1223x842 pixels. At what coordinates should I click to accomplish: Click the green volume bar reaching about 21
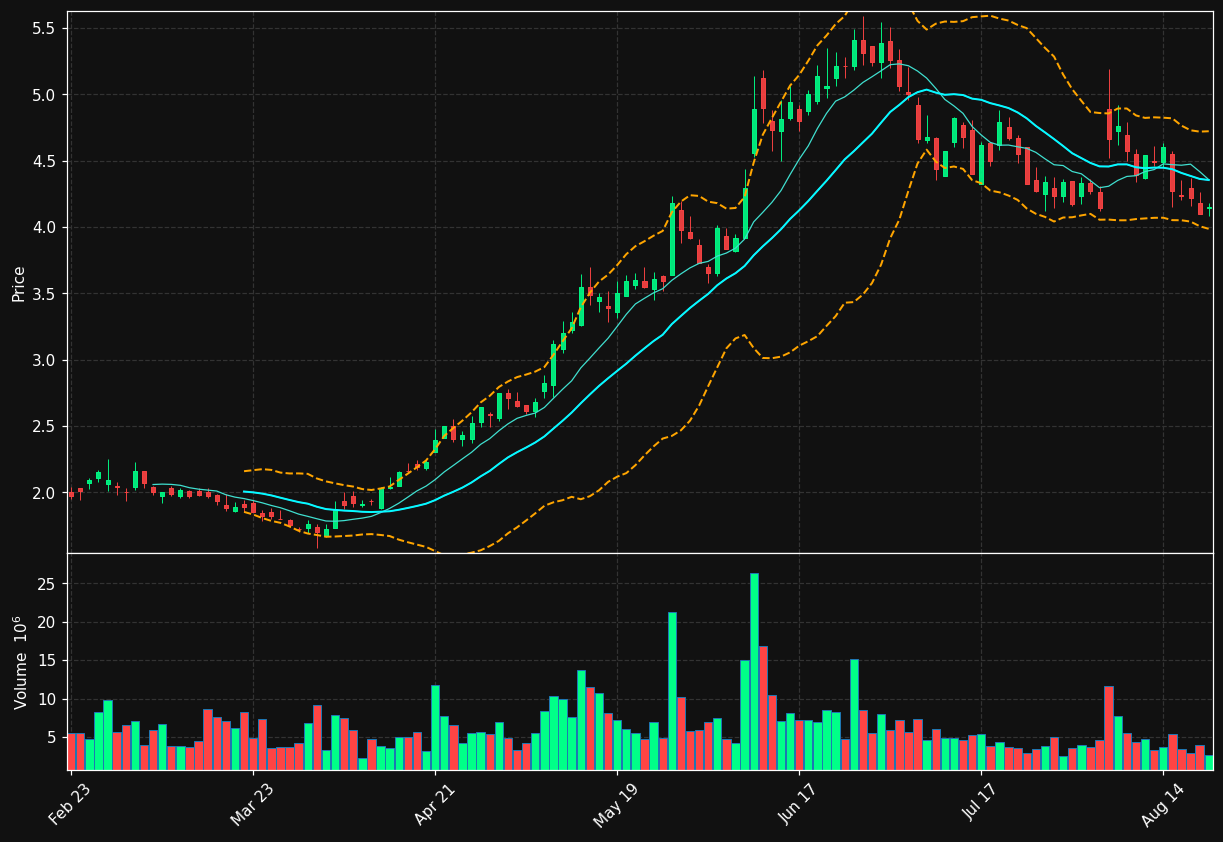click(x=672, y=691)
